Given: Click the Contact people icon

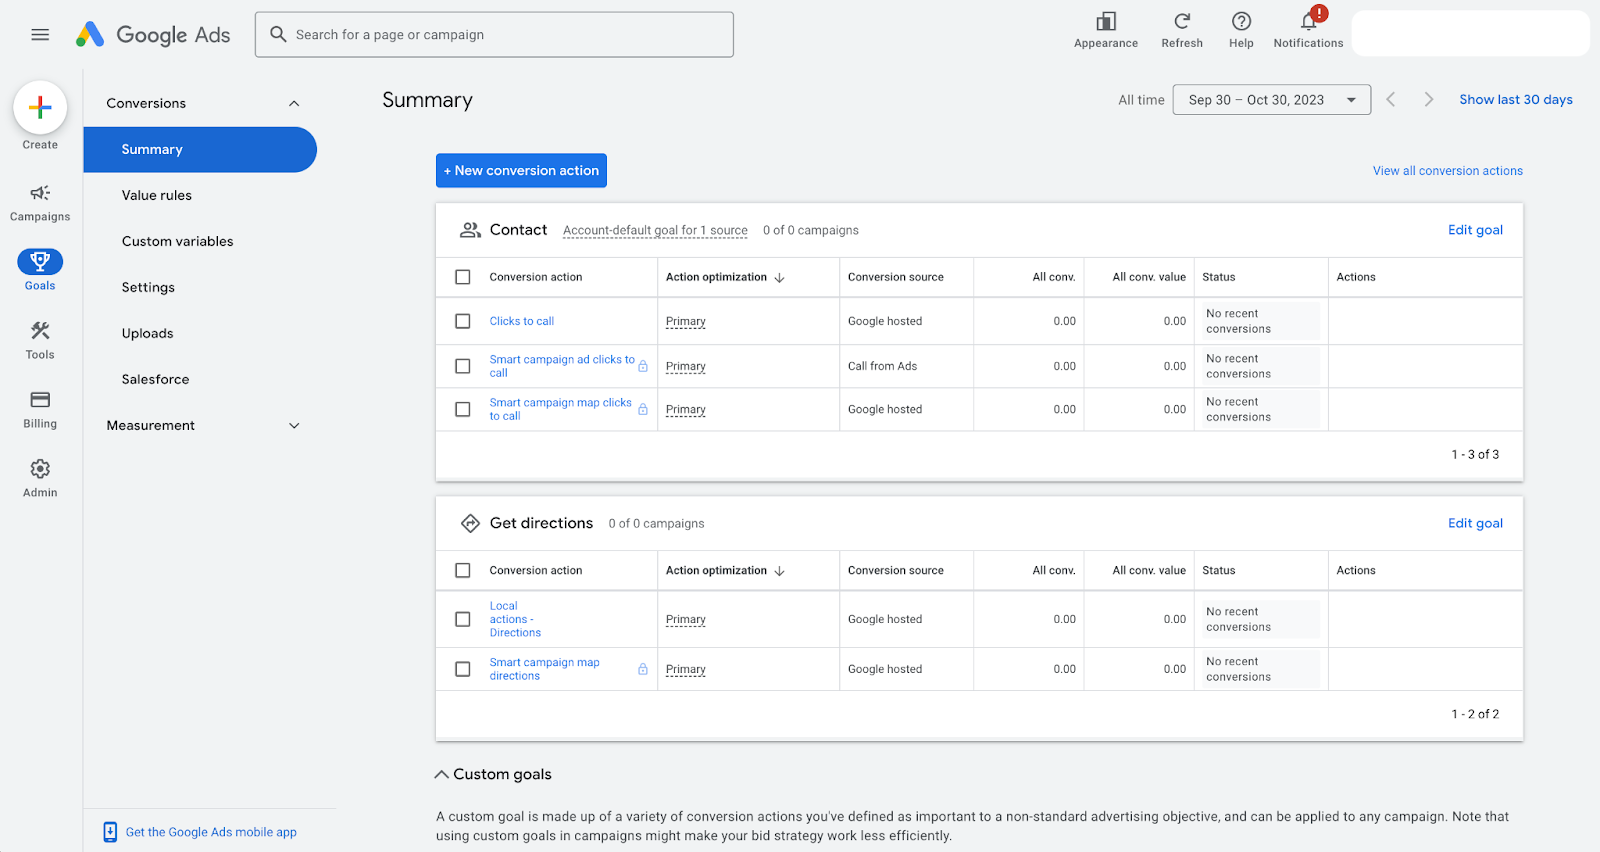Looking at the screenshot, I should click(x=470, y=230).
